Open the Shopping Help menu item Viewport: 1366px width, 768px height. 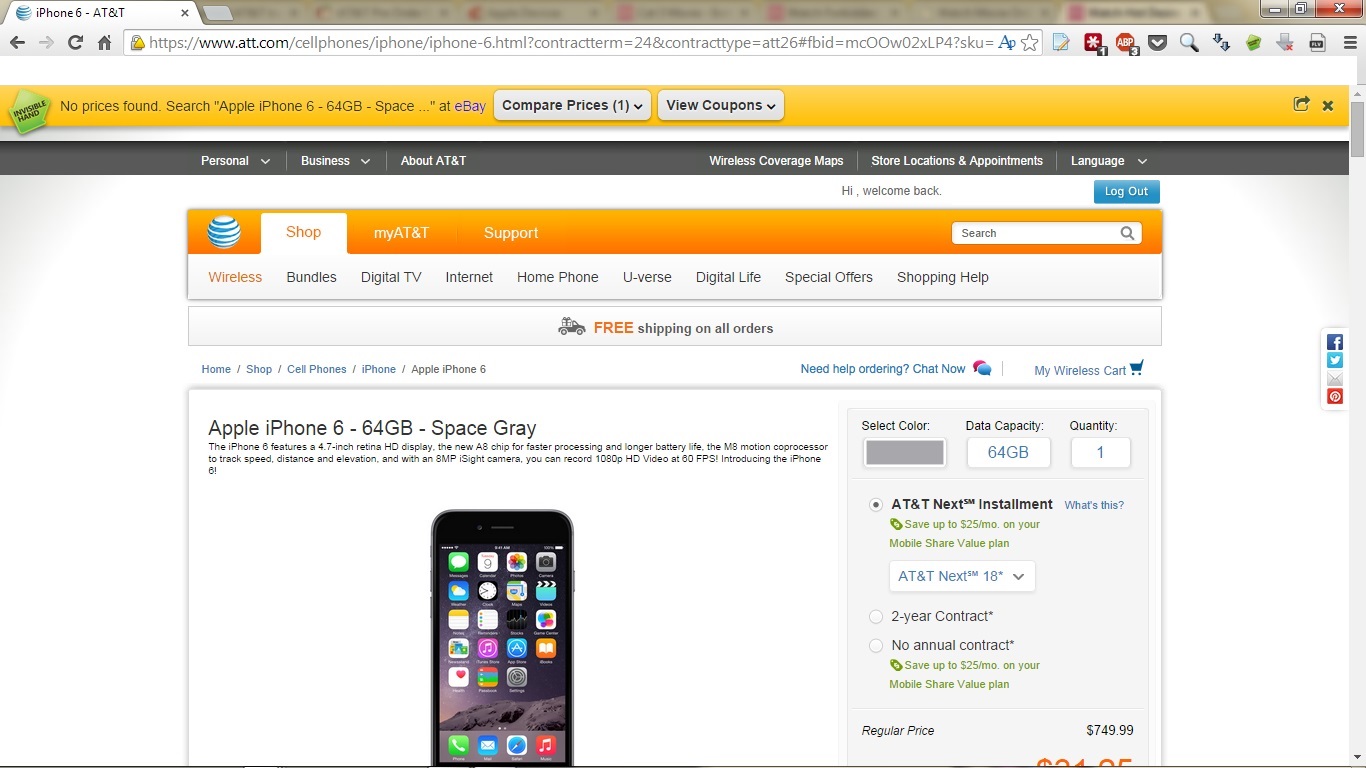click(943, 277)
